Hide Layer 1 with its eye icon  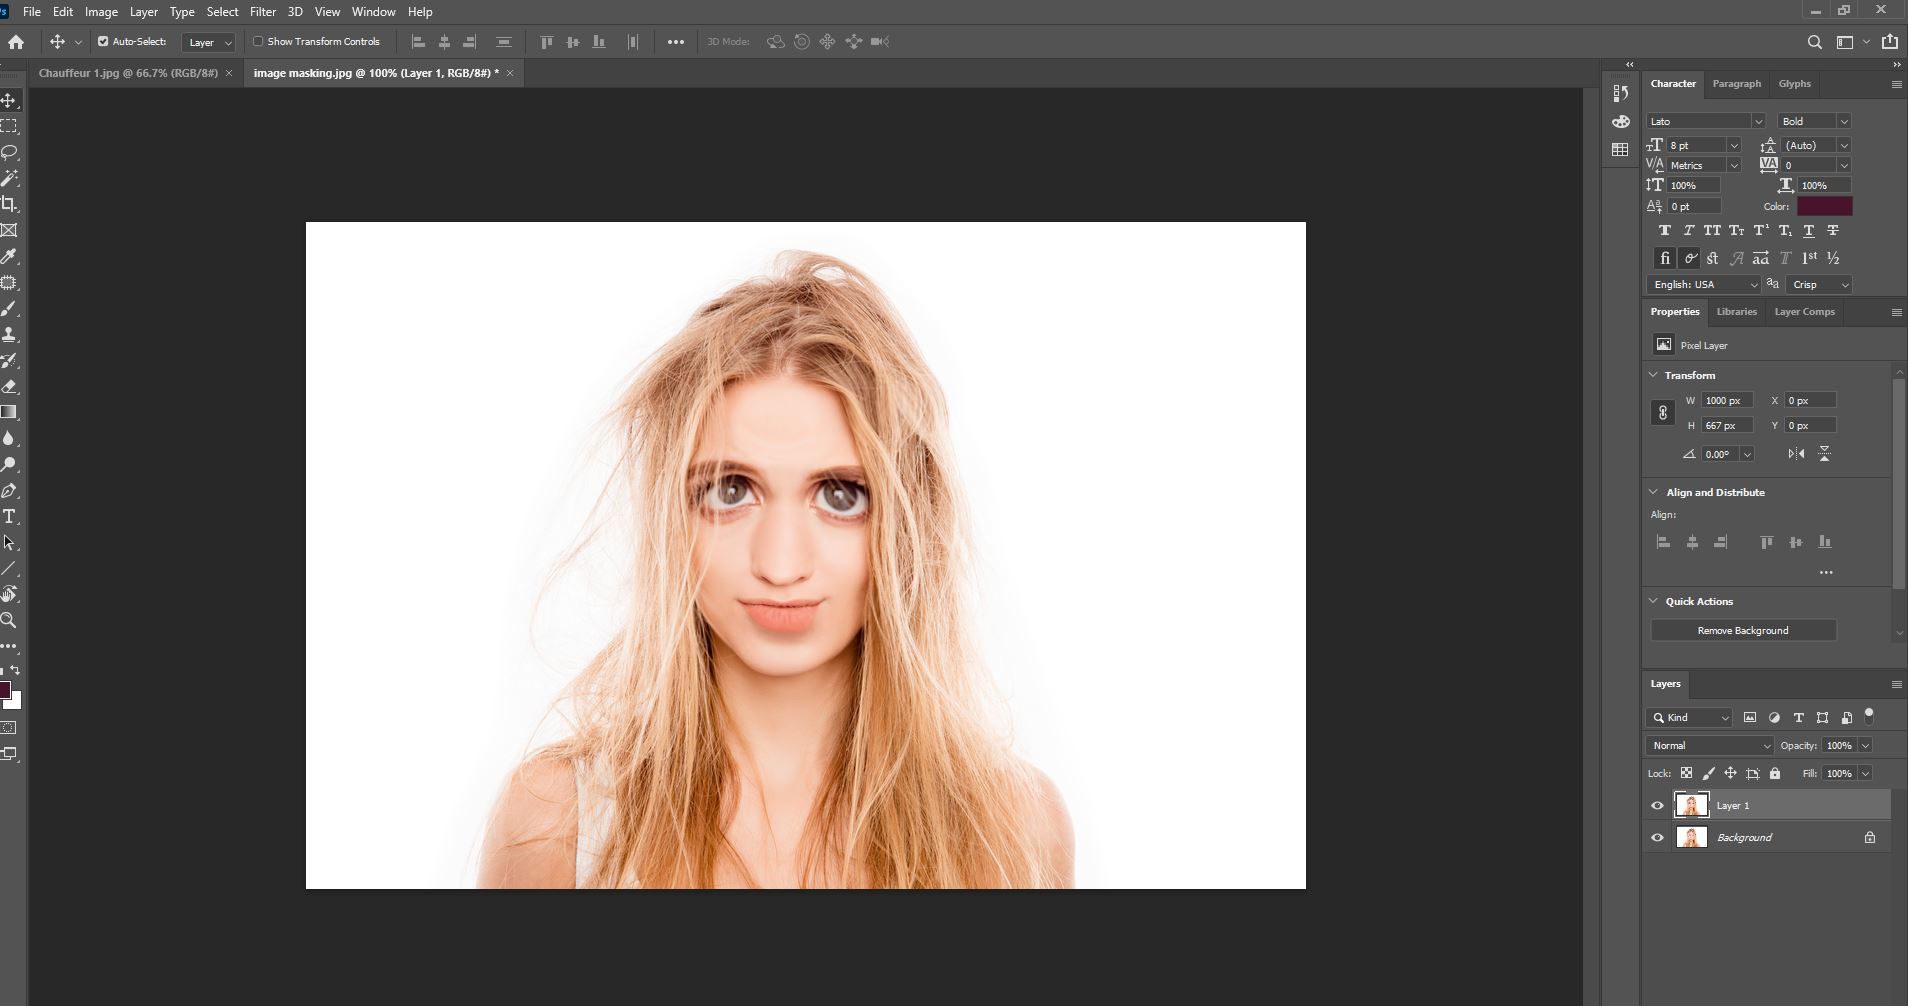tap(1657, 806)
